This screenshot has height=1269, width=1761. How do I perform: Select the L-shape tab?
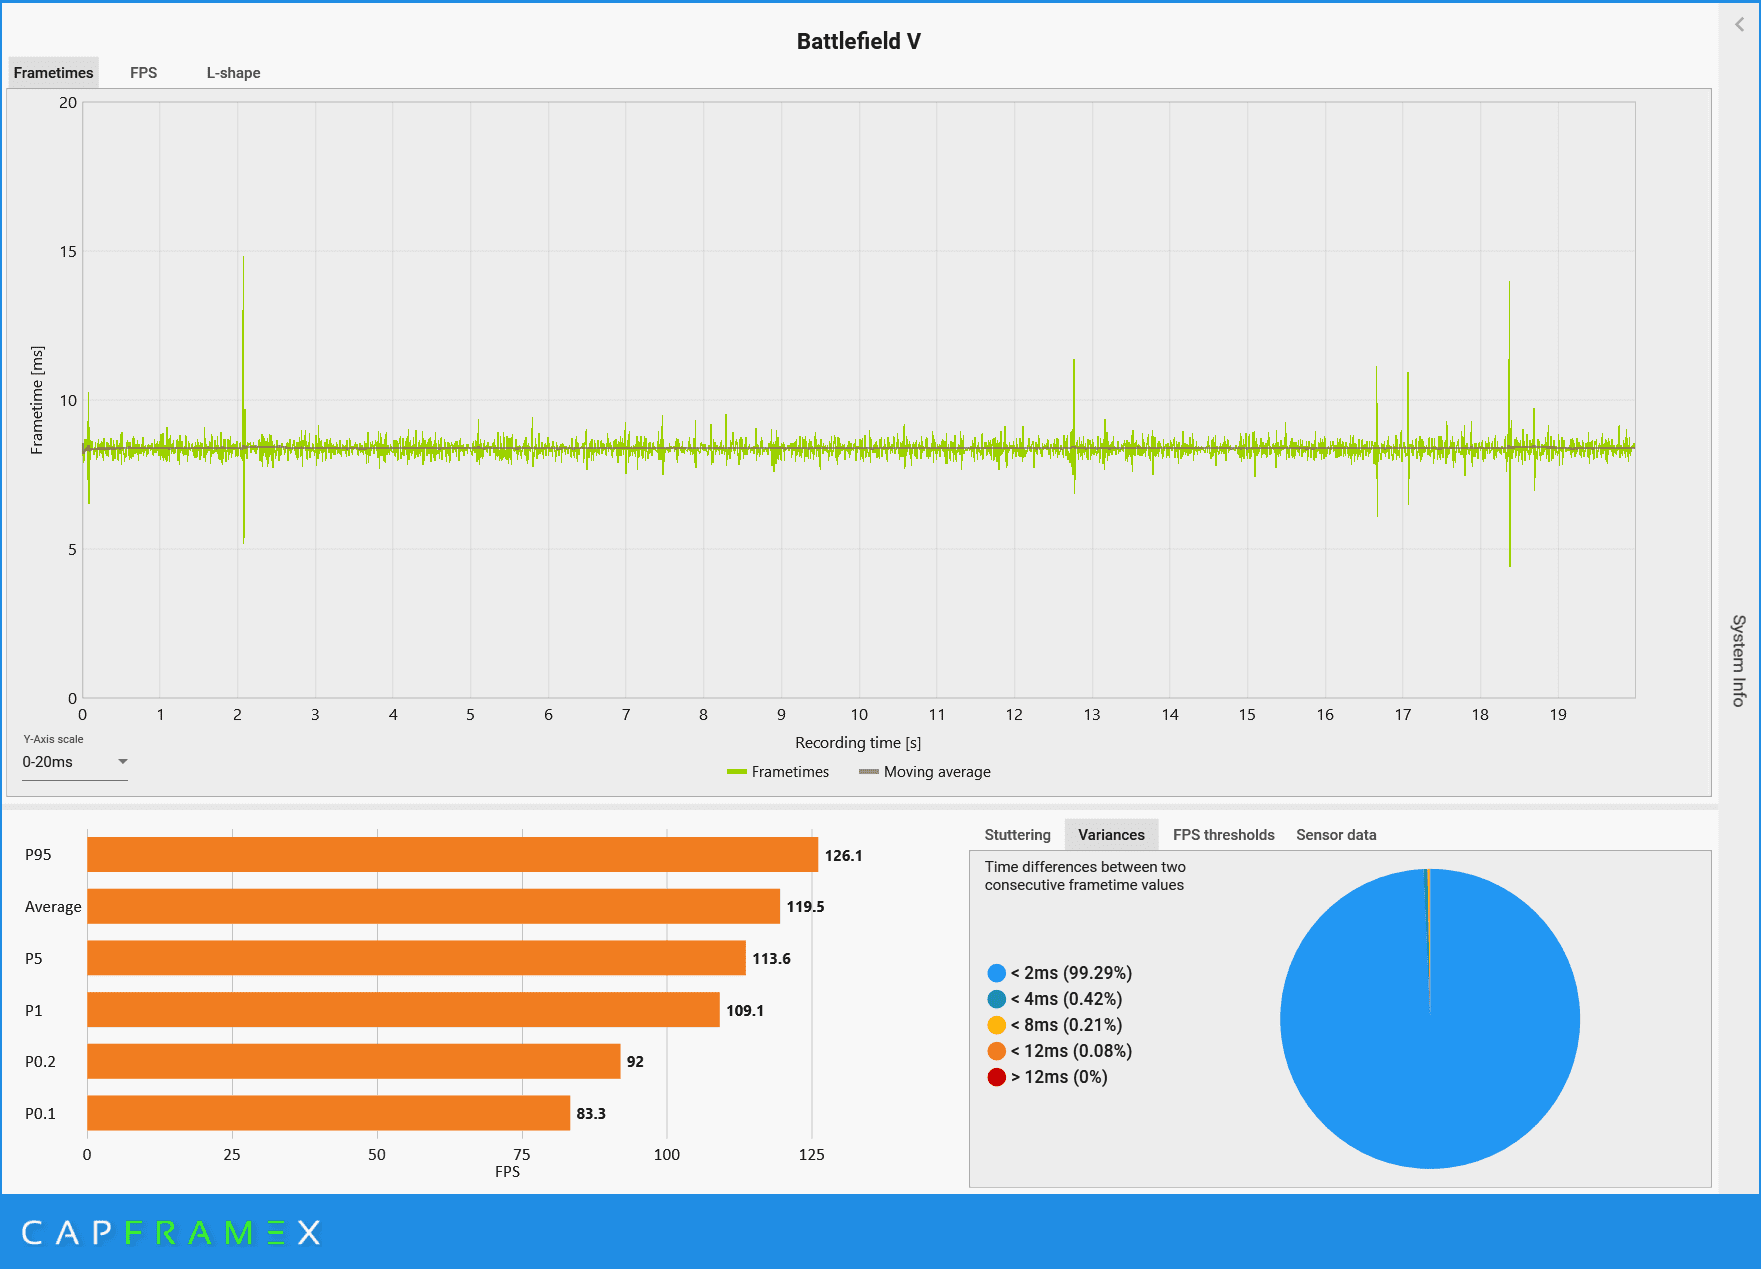click(233, 73)
